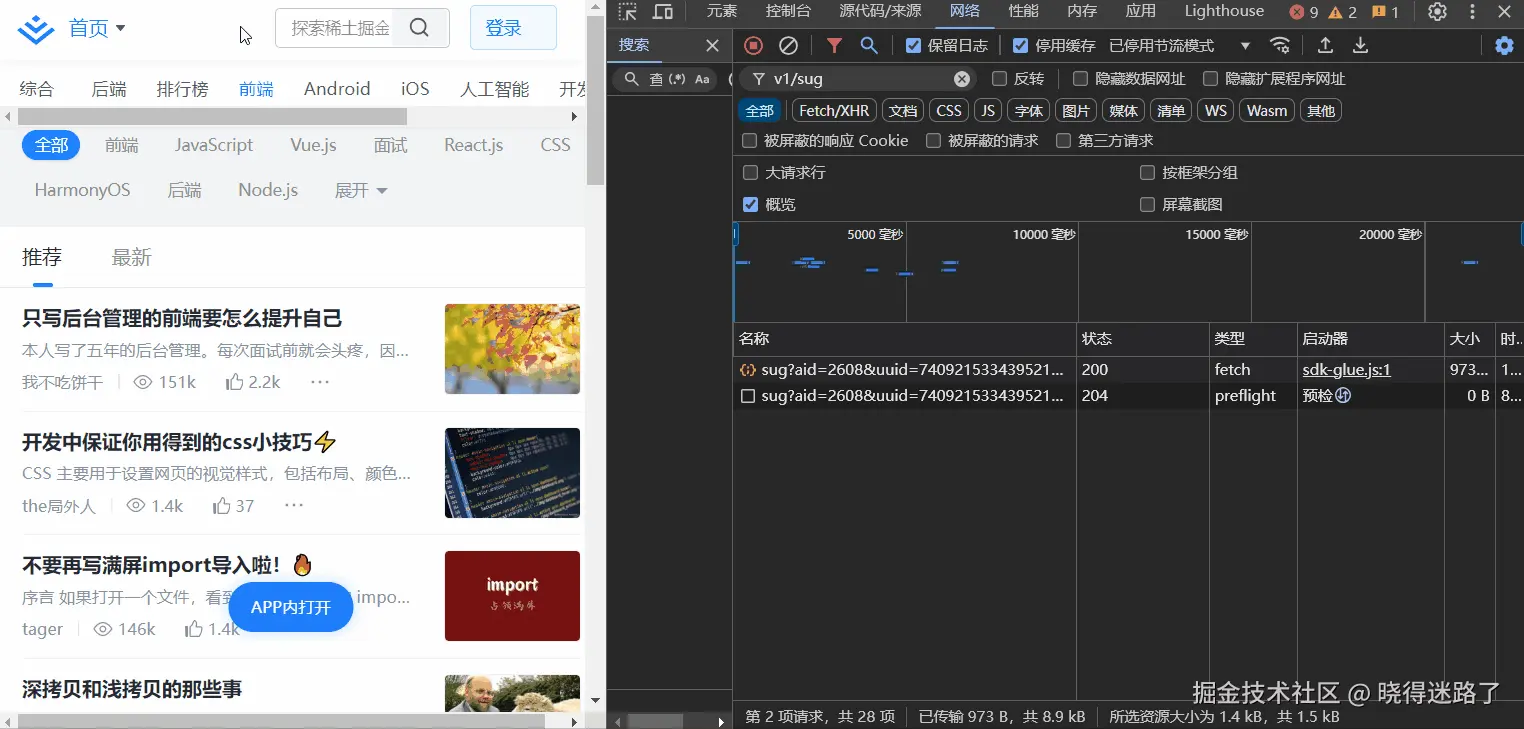Enable 被屏蔽的响应 Cookie checkbox

click(x=750, y=141)
